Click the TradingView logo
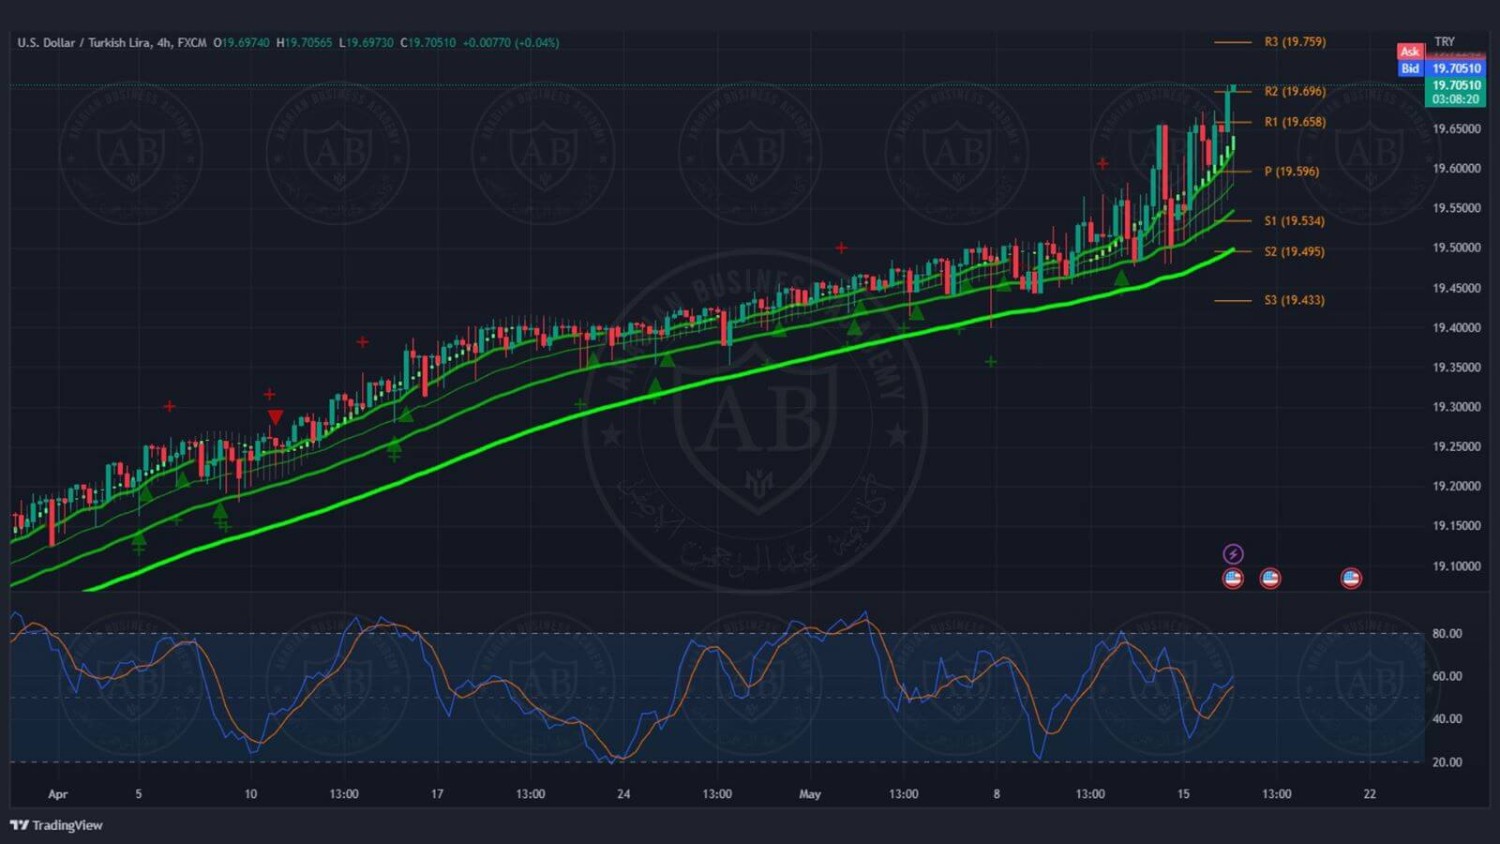This screenshot has width=1500, height=844. [x=56, y=825]
